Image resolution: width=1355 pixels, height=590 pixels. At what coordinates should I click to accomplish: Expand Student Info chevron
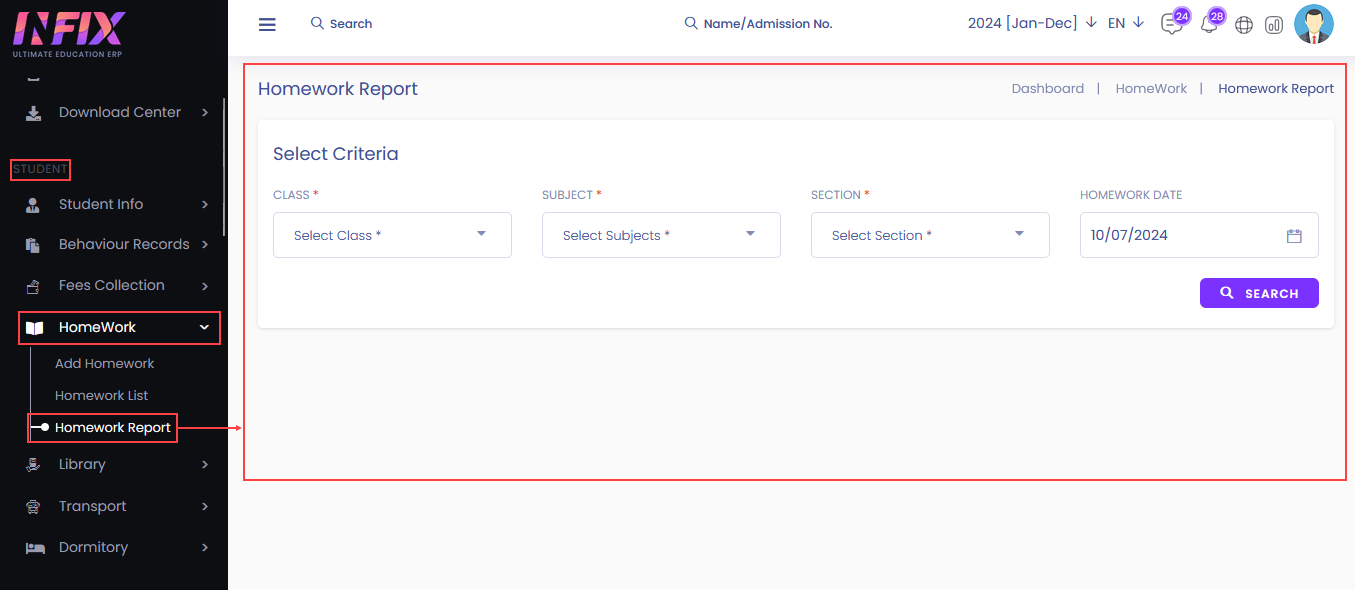pos(205,205)
